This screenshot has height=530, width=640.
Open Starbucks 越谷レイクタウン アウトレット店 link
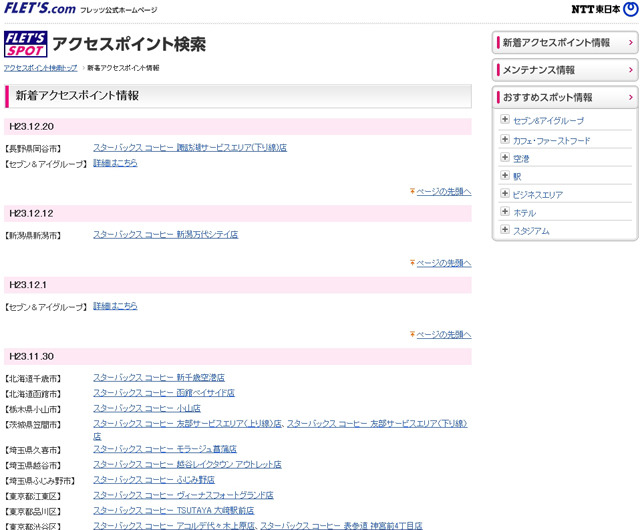[x=187, y=464]
